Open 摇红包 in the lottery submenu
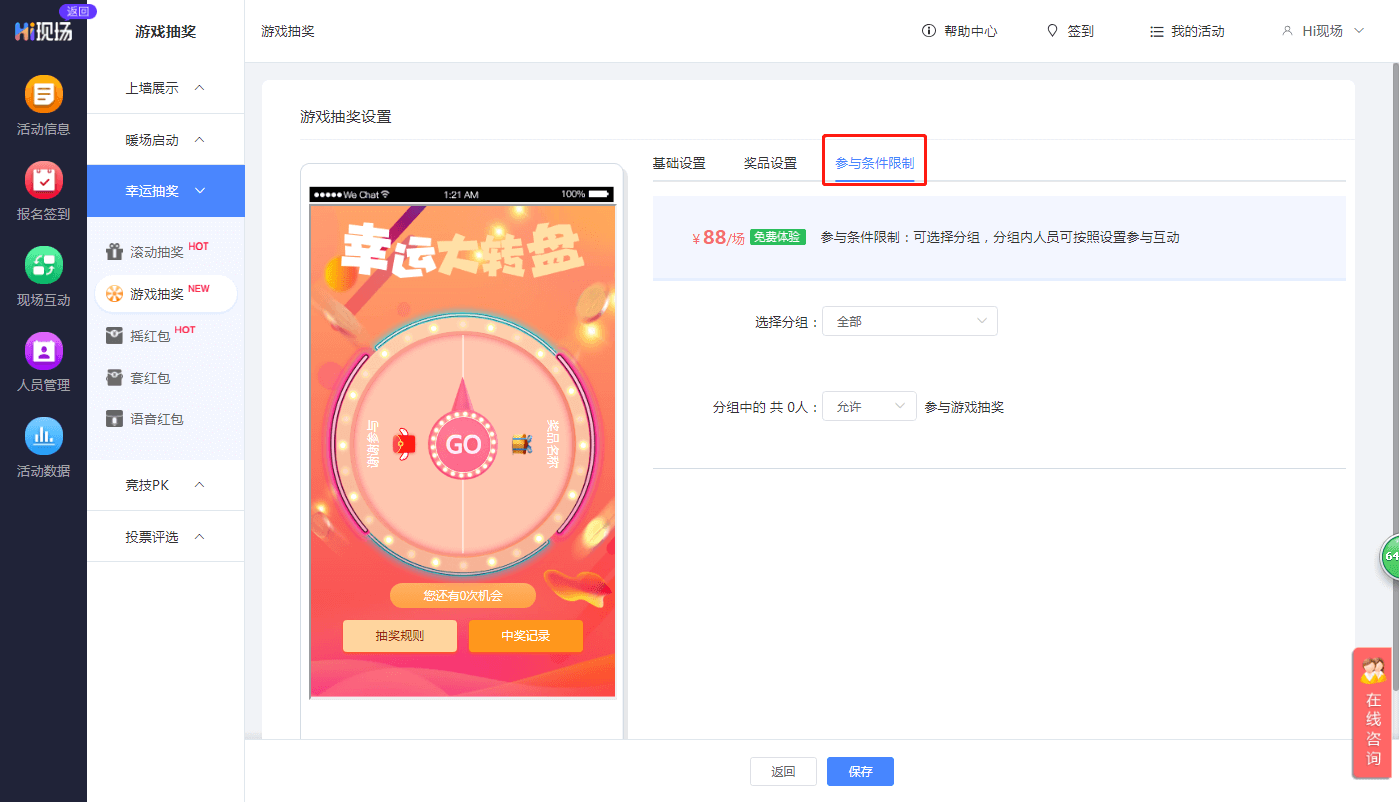1399x802 pixels. pos(150,336)
